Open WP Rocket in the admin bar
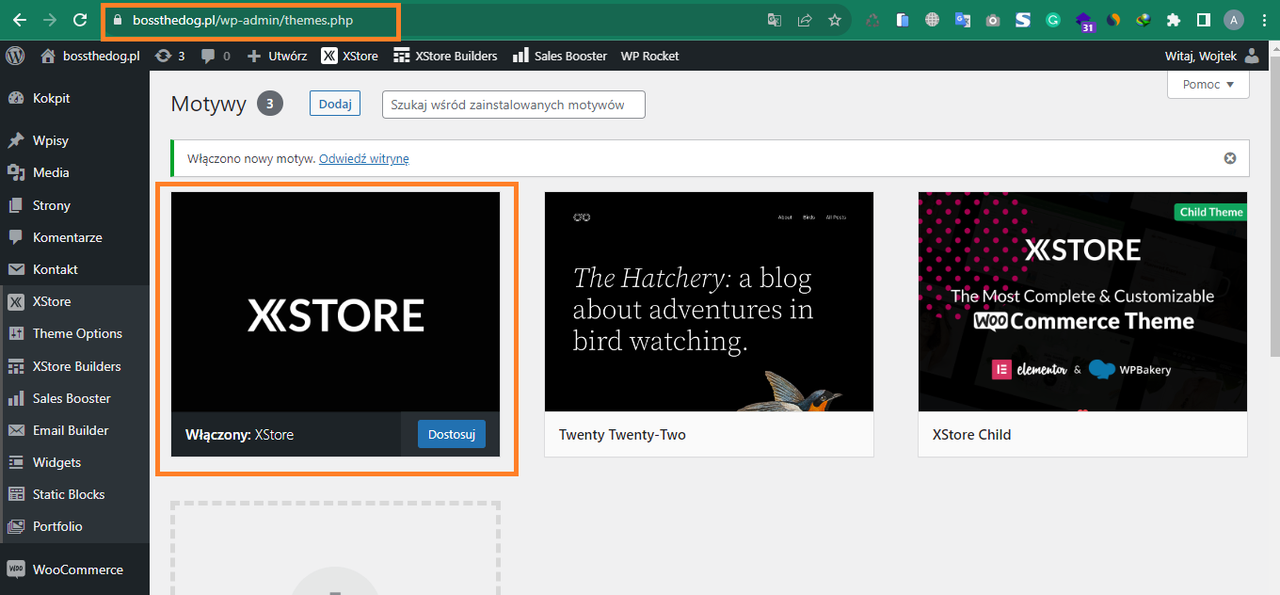This screenshot has width=1280, height=595. pos(650,56)
